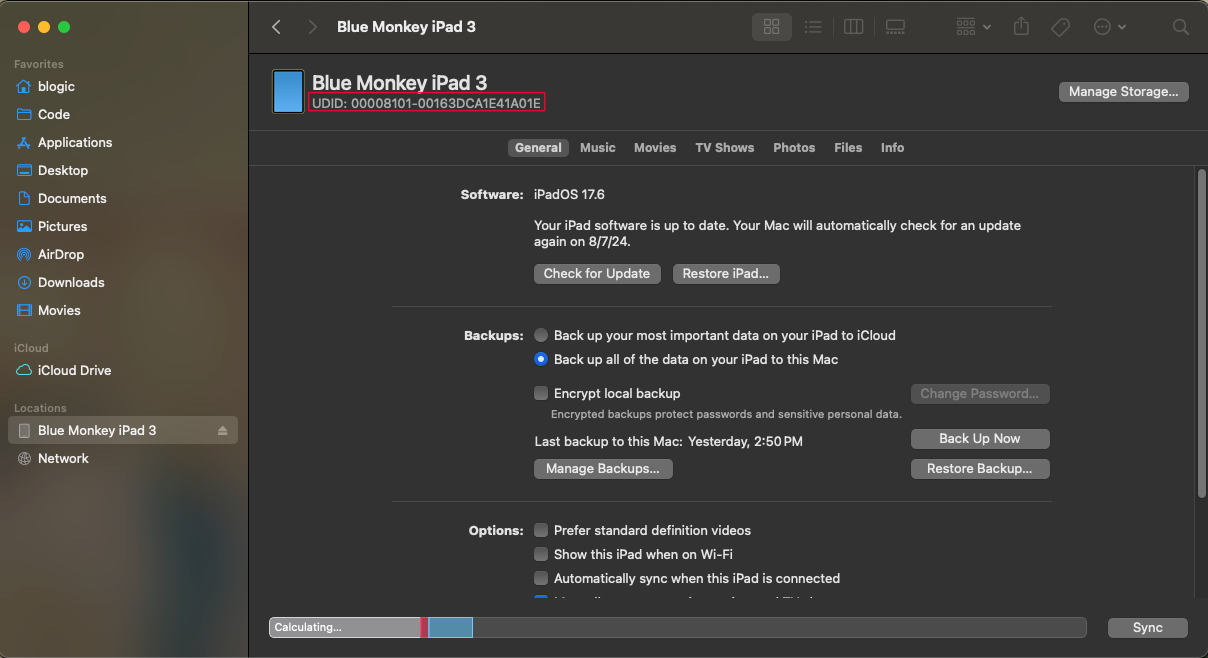Select back up to iCloud option

541,335
